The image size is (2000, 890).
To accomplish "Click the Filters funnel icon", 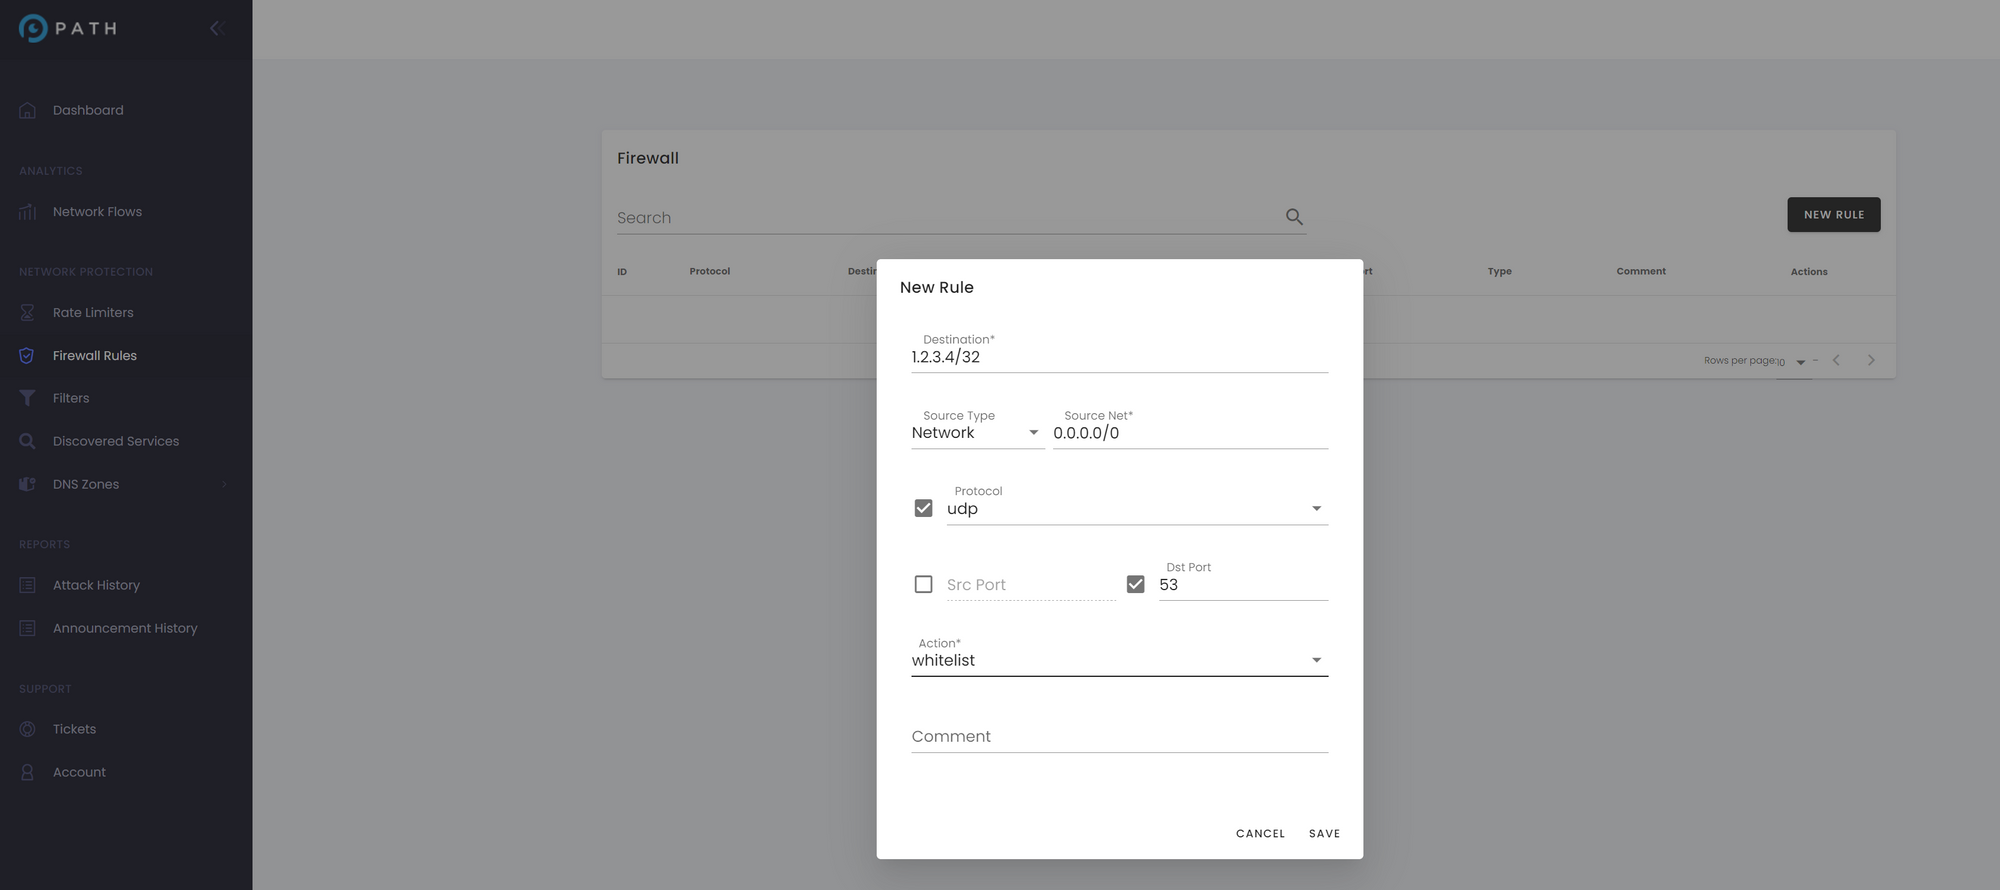I will [x=28, y=398].
